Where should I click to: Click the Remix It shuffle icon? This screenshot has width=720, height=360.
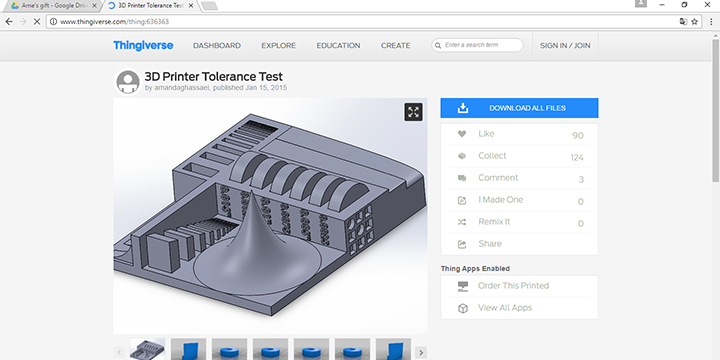coord(462,222)
